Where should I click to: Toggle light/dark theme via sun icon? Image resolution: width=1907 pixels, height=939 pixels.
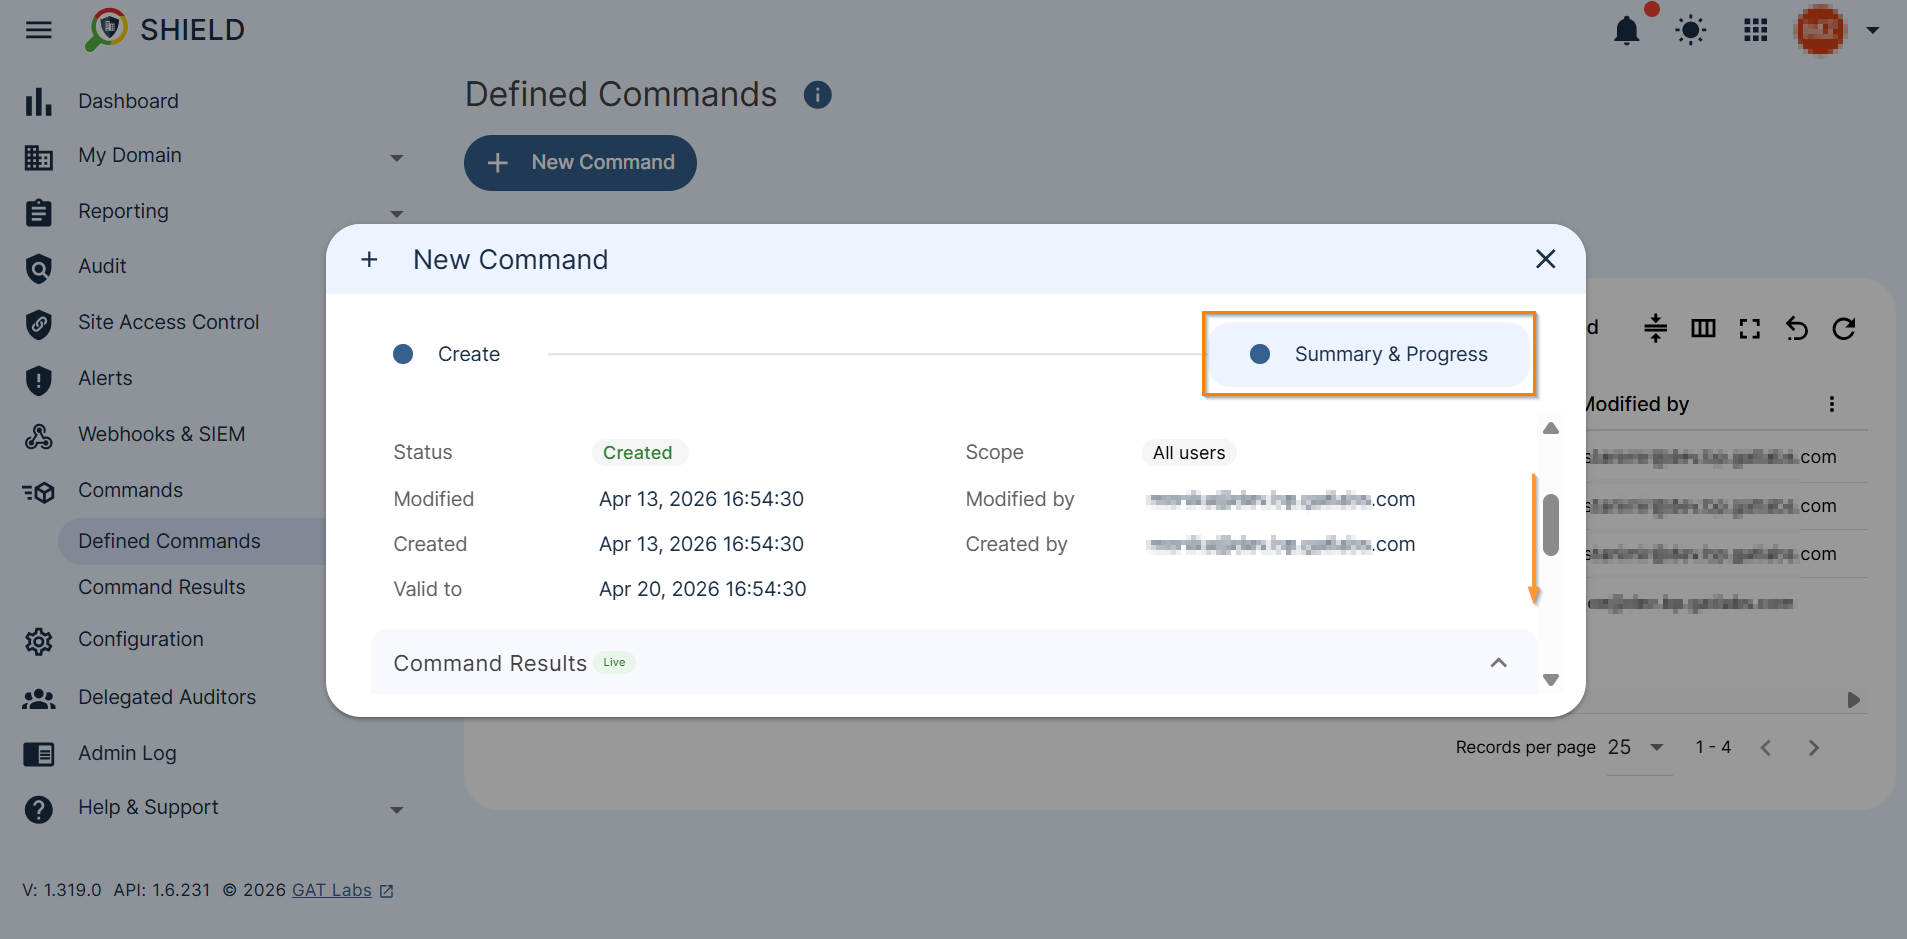(x=1690, y=30)
